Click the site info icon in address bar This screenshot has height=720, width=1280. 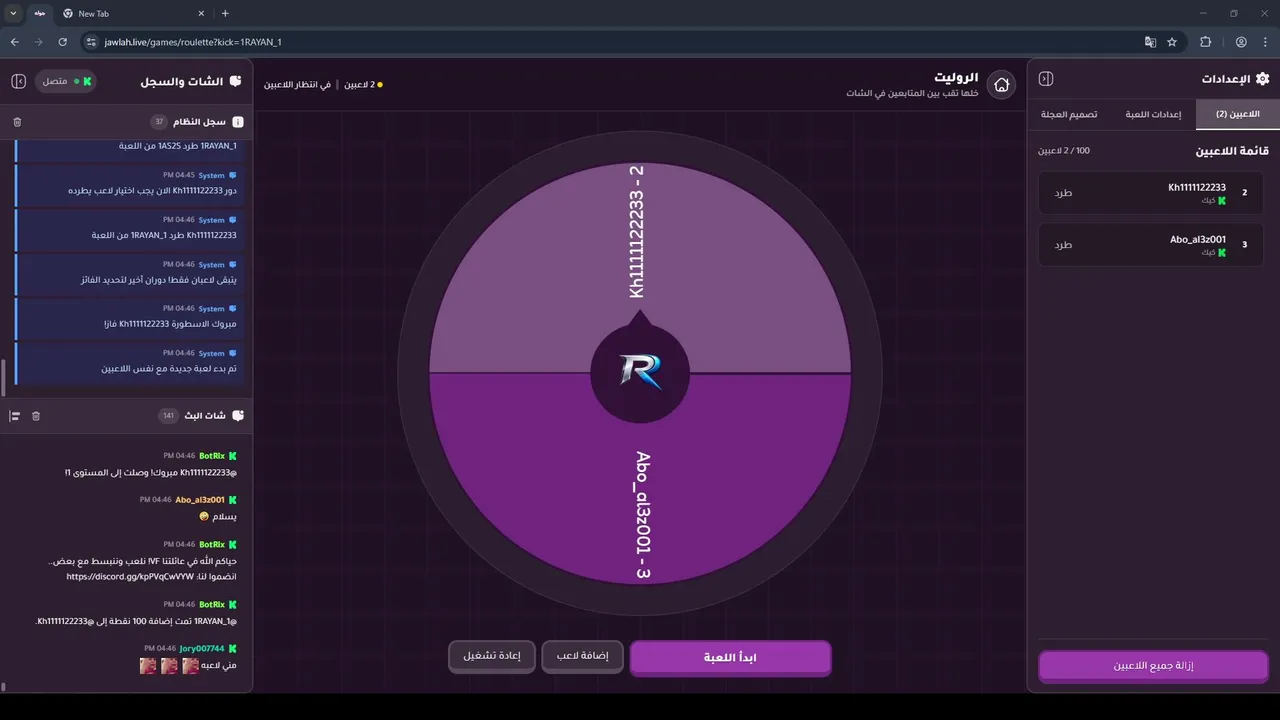point(91,42)
